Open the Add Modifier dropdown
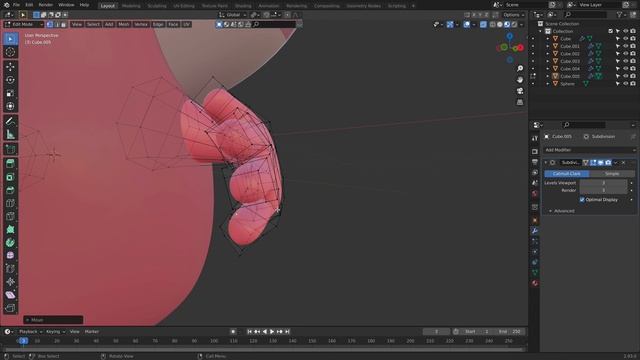 coord(589,150)
